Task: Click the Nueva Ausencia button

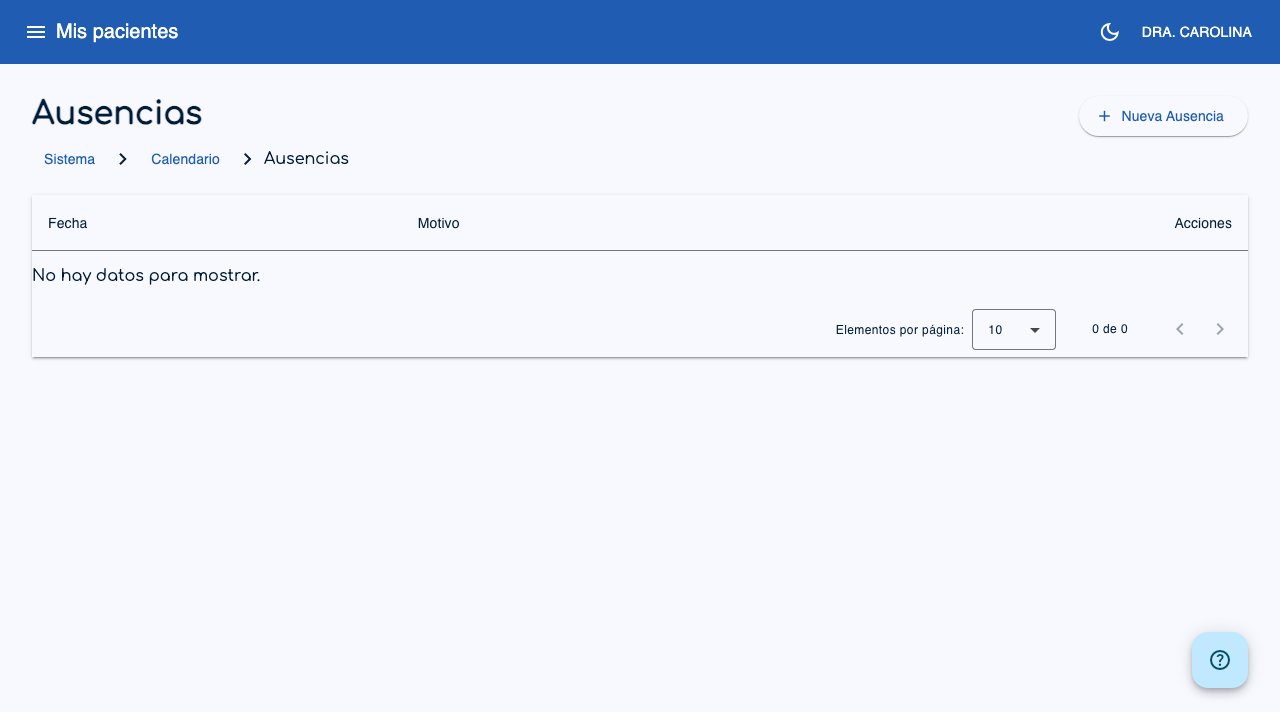Action: 1163,116
